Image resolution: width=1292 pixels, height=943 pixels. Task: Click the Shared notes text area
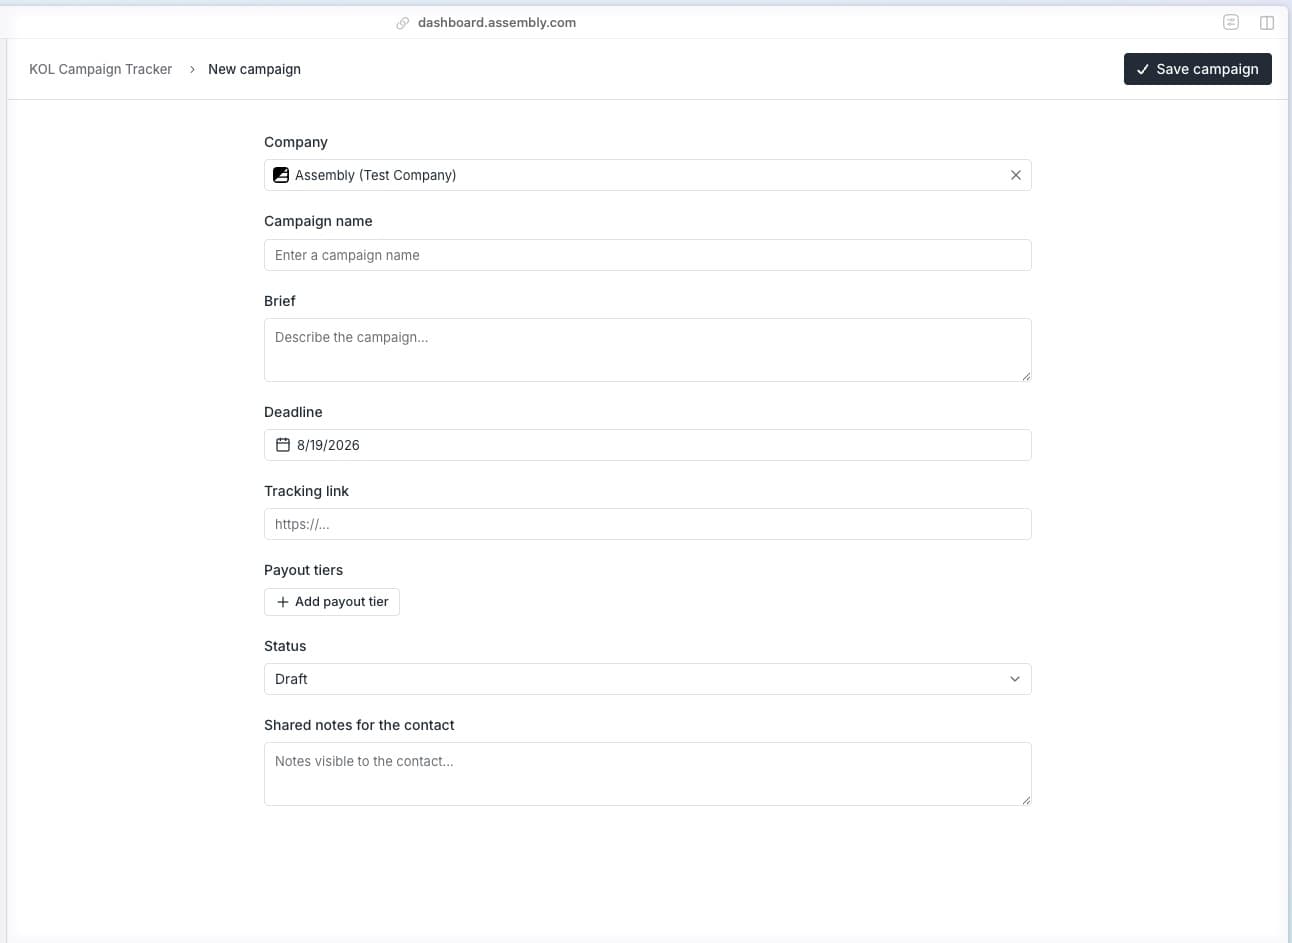click(x=647, y=774)
